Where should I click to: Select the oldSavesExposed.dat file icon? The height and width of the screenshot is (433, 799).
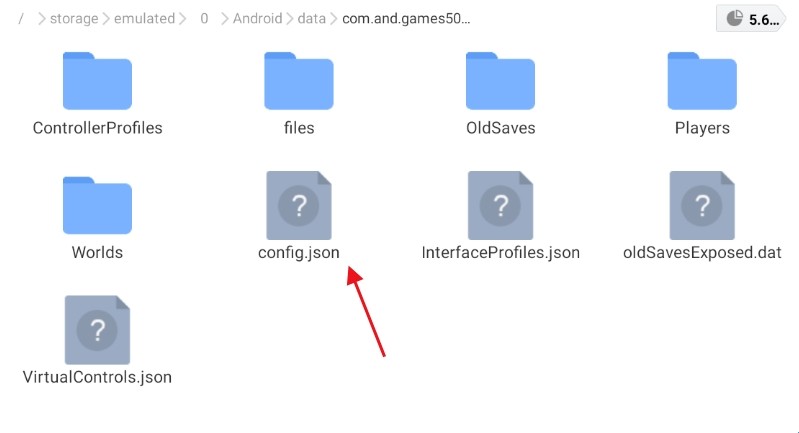702,205
